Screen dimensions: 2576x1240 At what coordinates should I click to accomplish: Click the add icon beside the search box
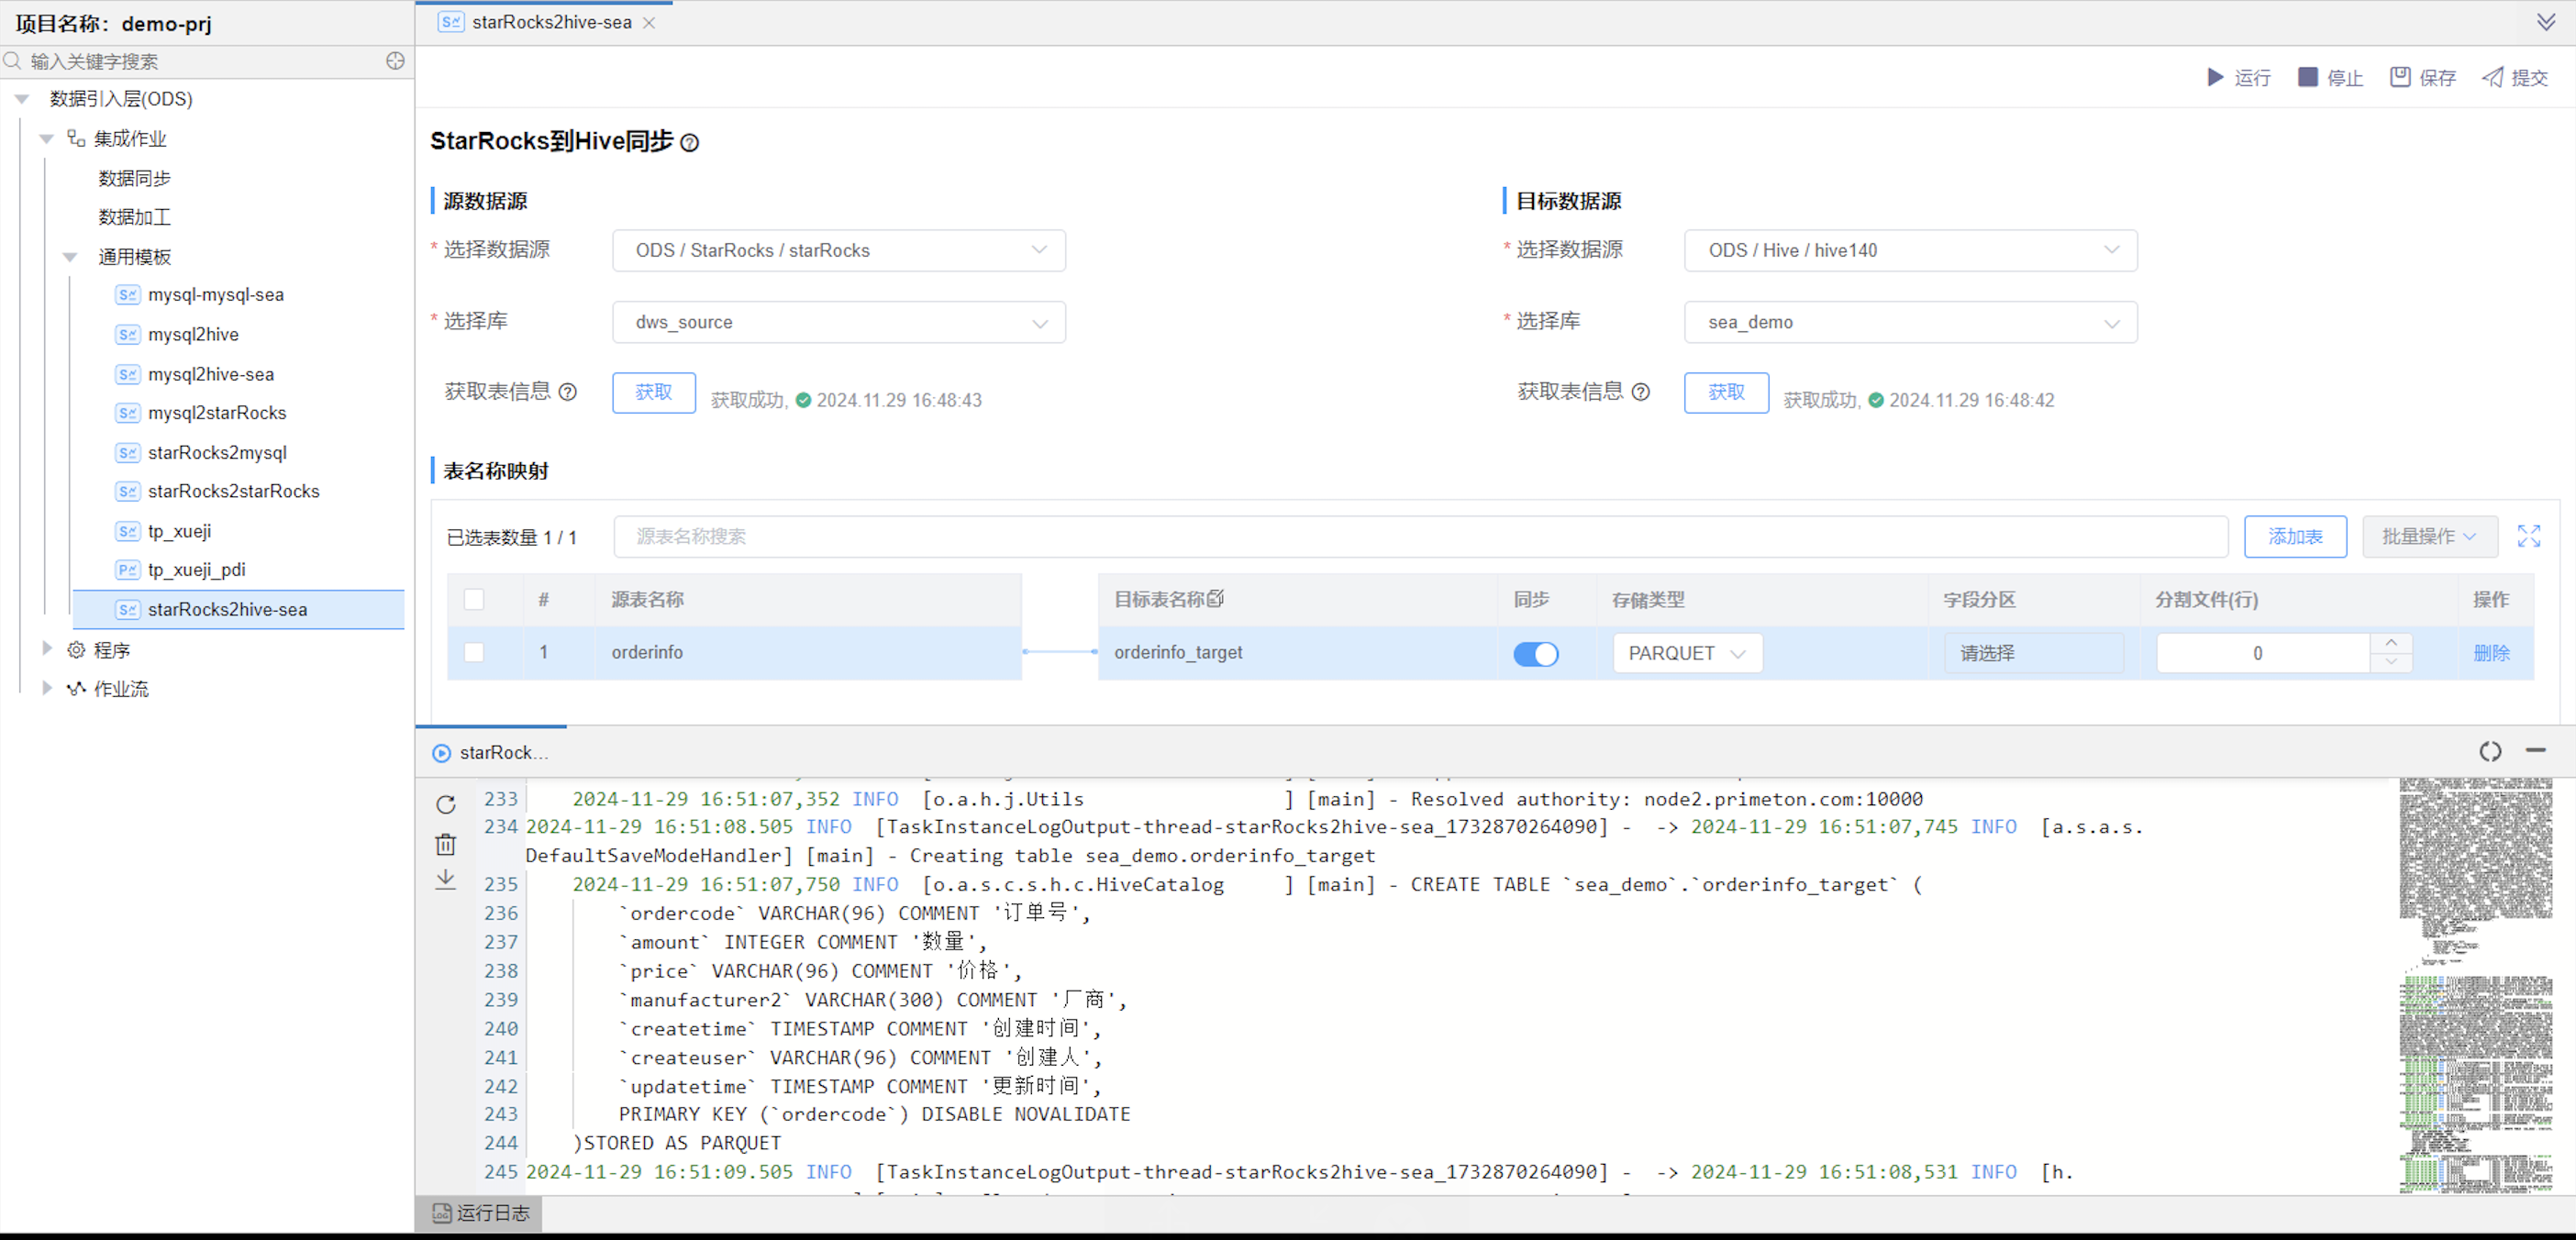pyautogui.click(x=395, y=61)
